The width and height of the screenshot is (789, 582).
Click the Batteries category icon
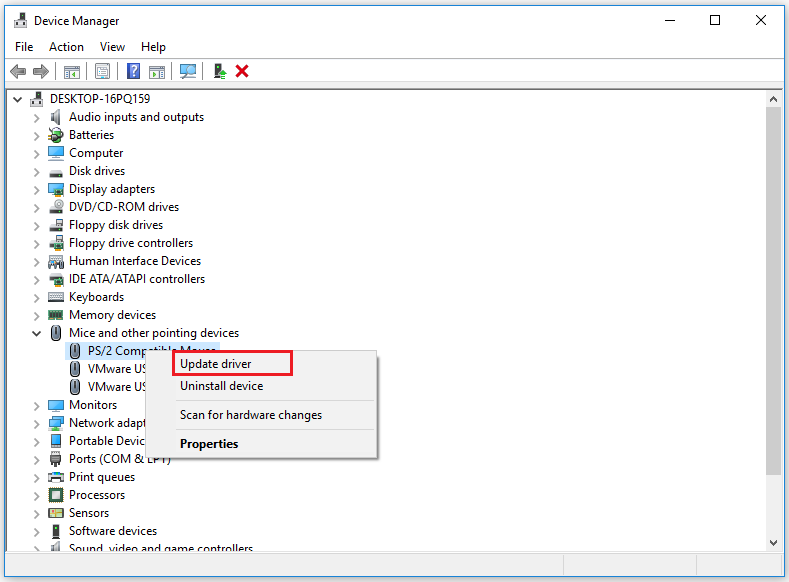56,135
